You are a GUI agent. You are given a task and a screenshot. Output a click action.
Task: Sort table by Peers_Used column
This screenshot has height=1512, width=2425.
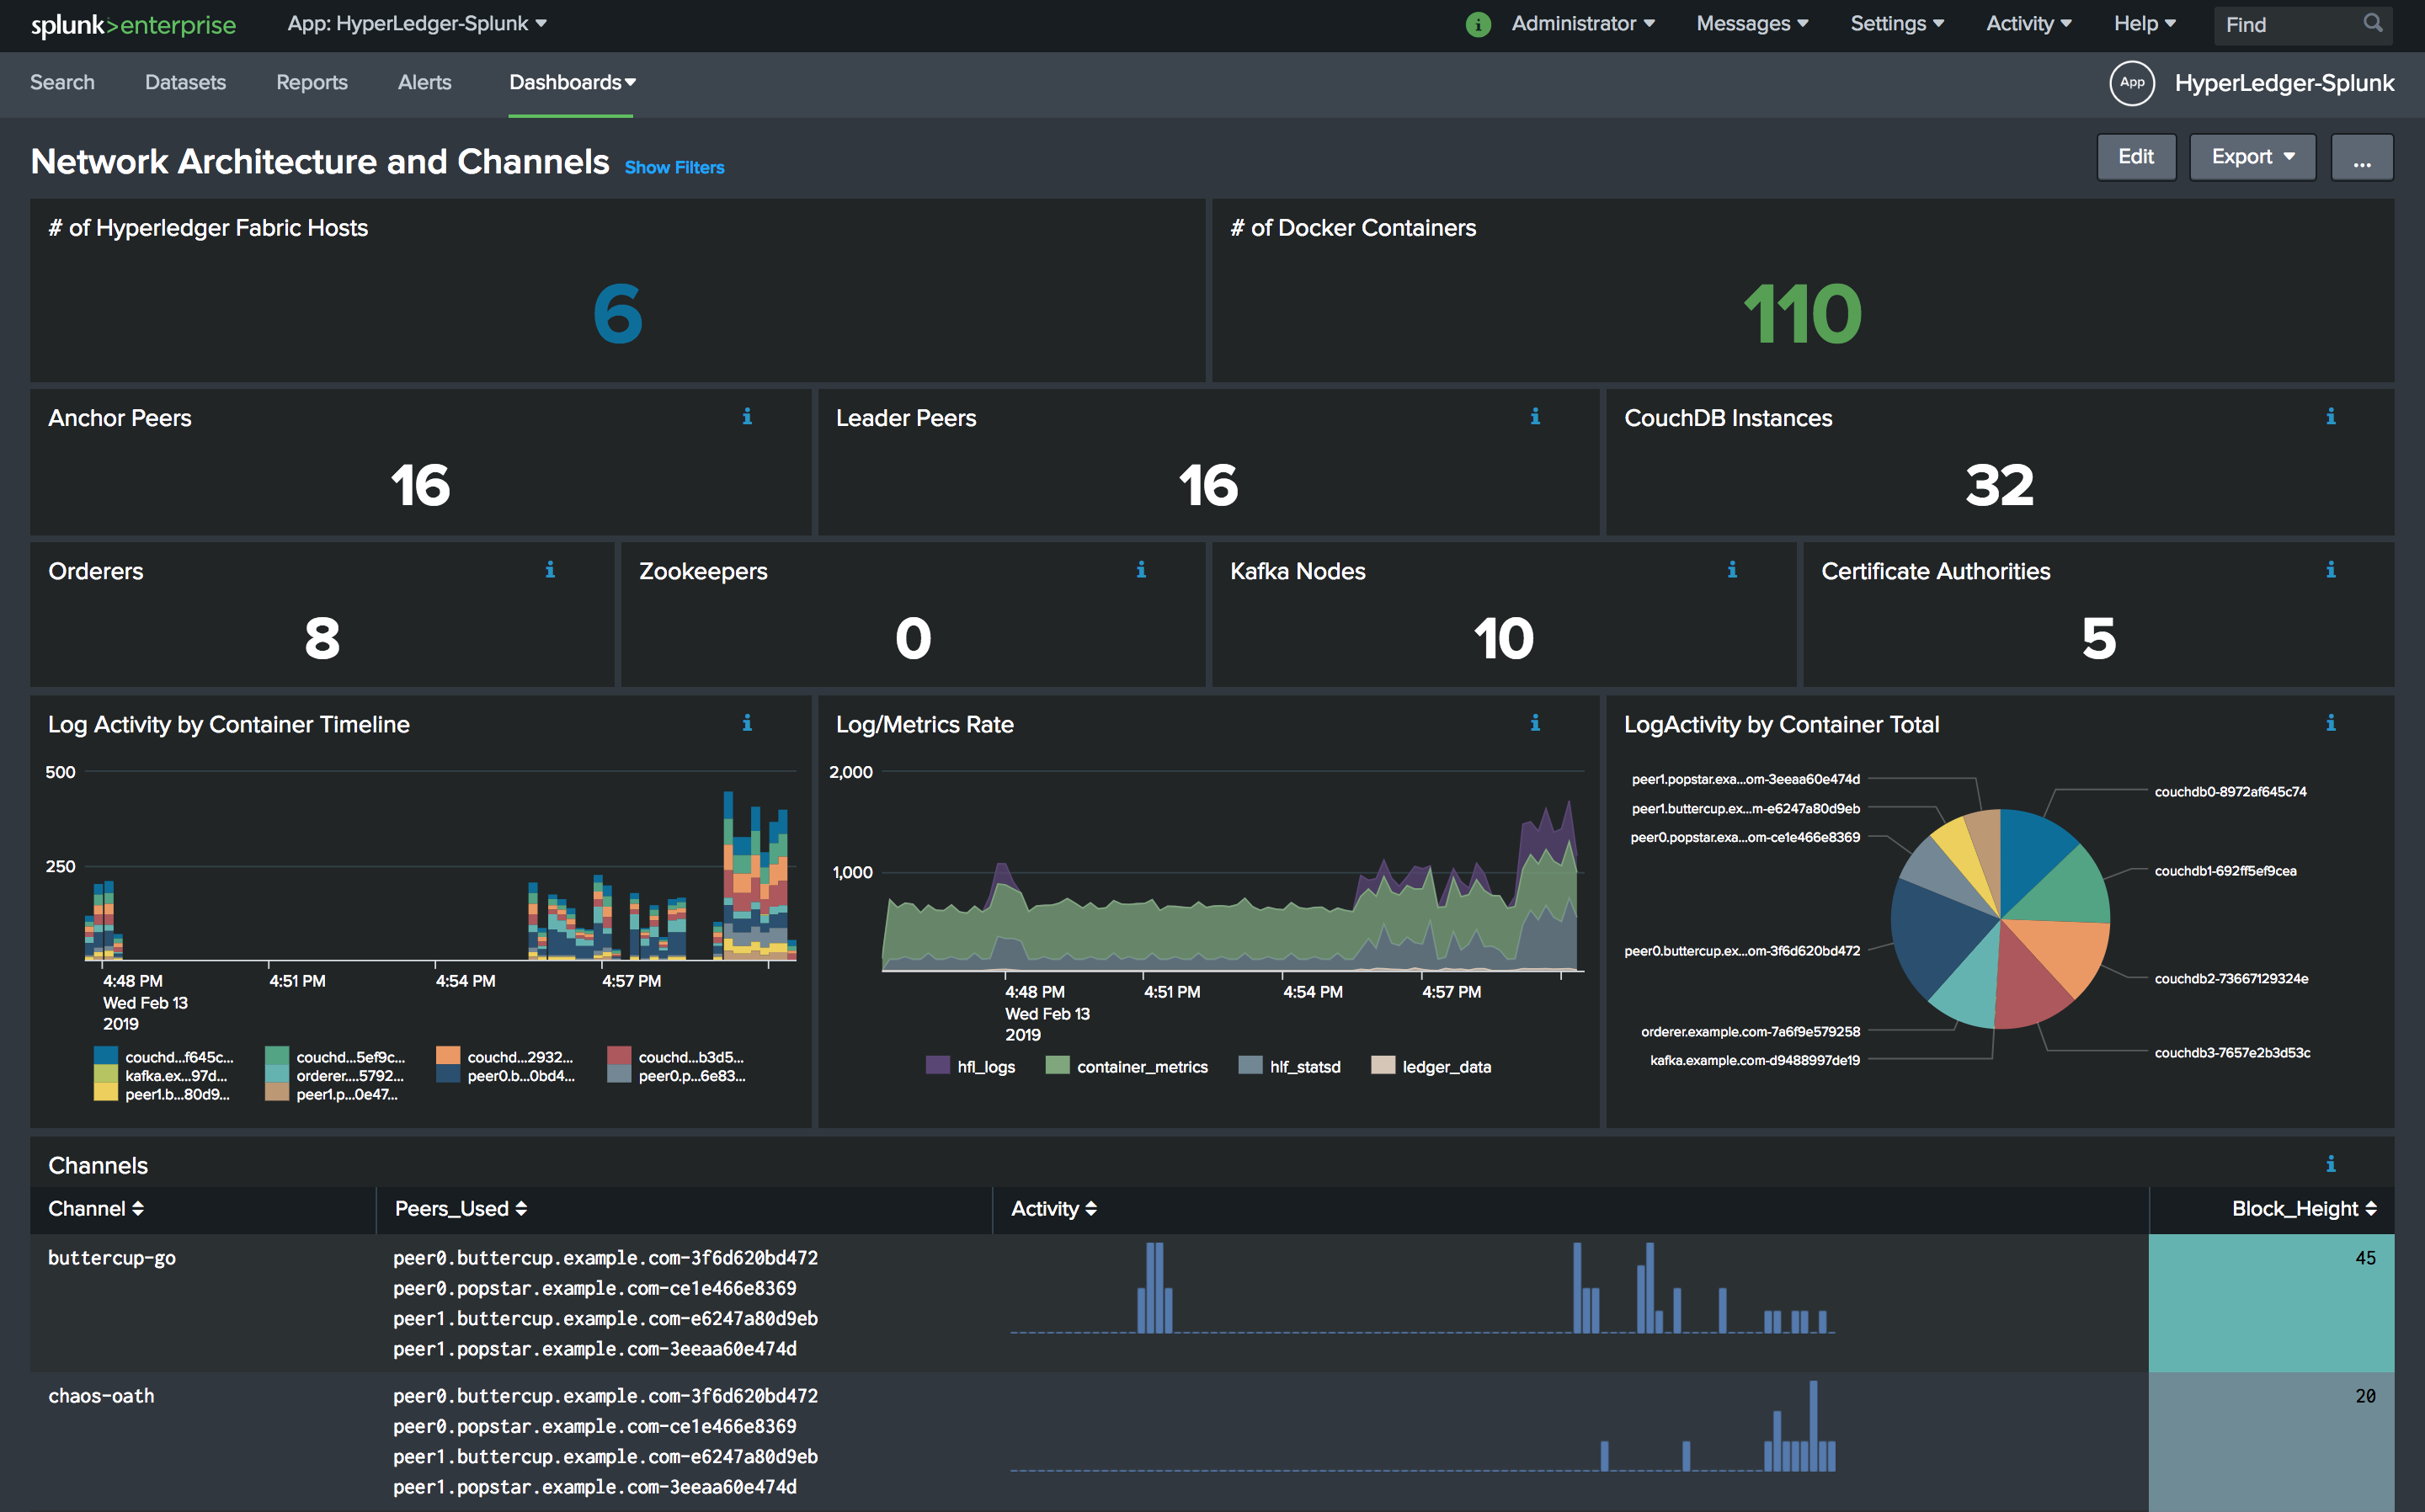461,1209
